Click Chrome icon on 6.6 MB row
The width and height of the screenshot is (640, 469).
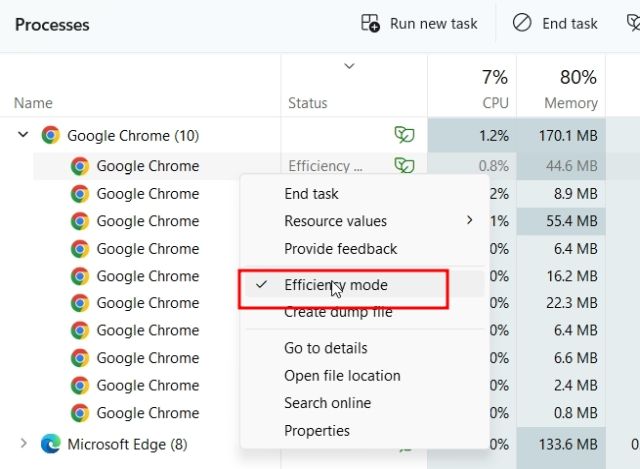click(80, 358)
